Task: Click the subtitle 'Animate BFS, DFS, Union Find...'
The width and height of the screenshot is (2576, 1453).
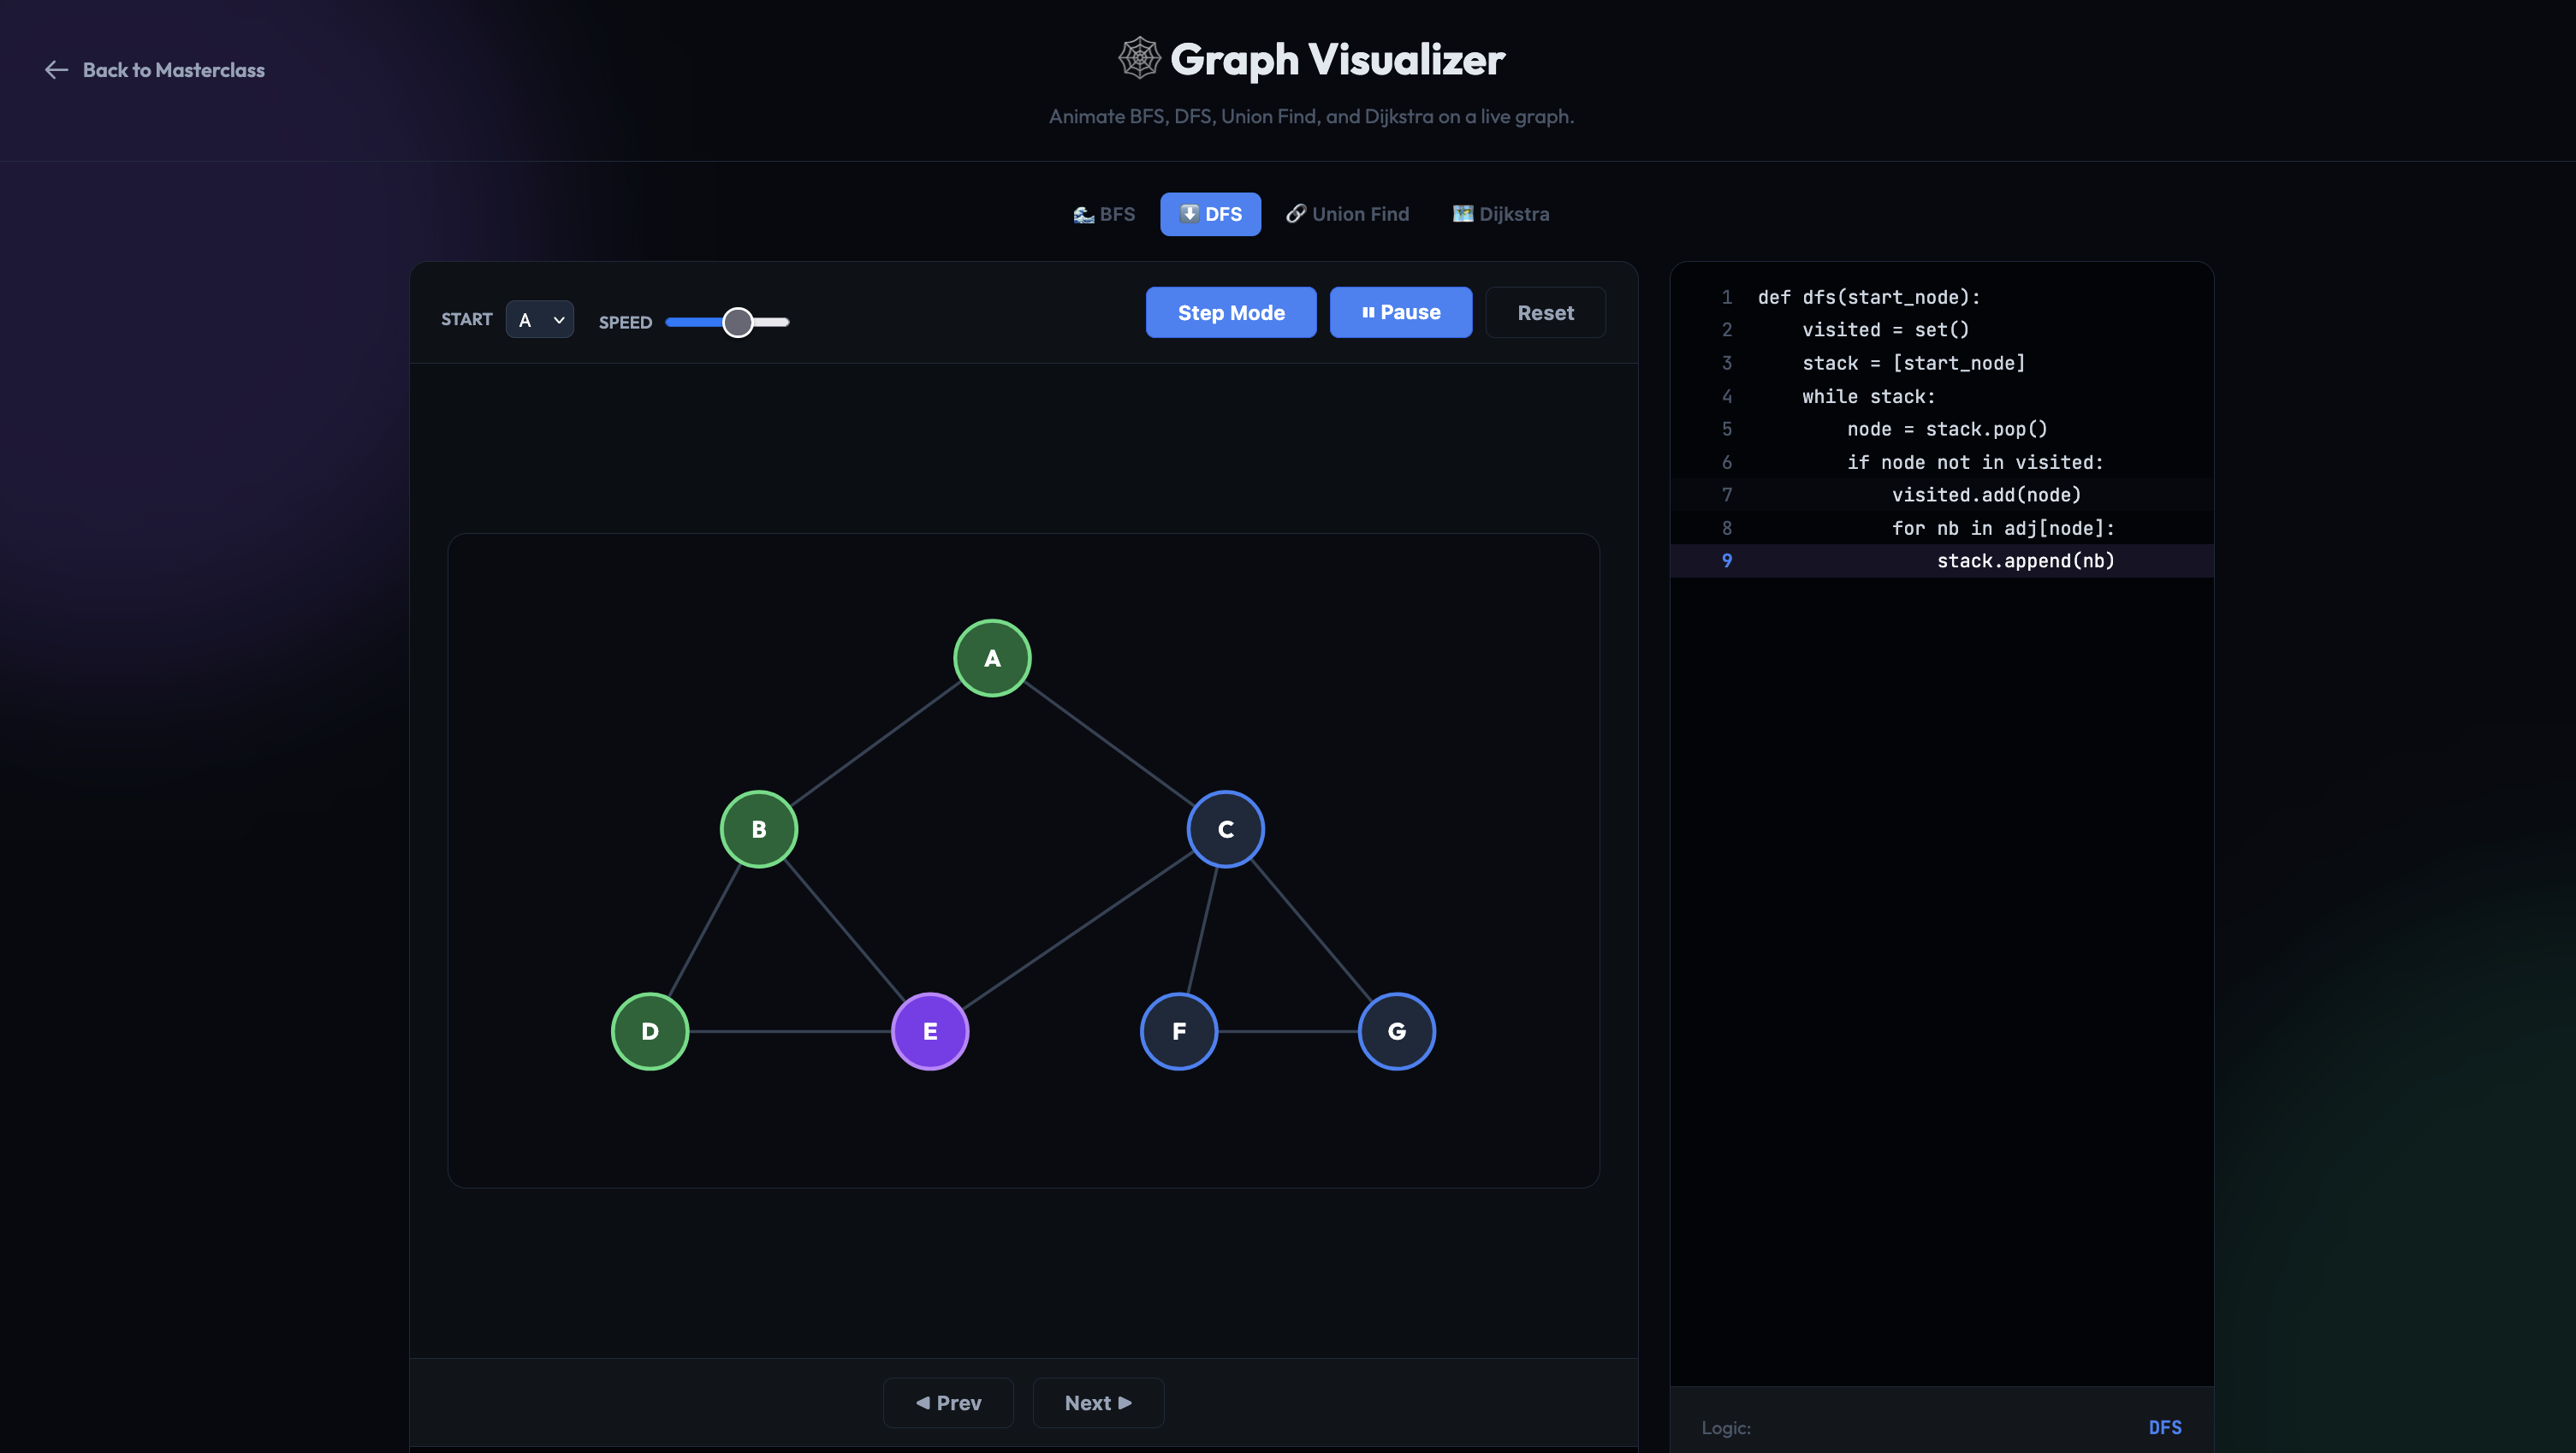Action: tap(1311, 116)
